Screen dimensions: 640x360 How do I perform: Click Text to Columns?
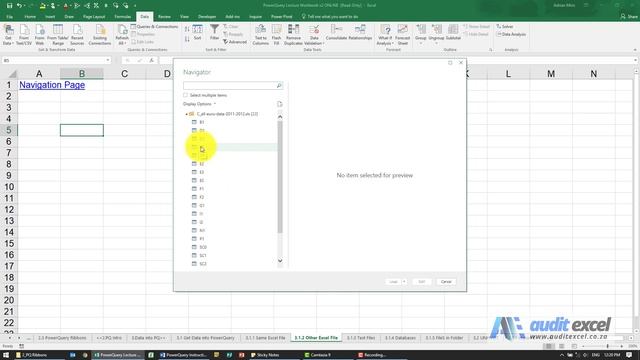(260, 34)
